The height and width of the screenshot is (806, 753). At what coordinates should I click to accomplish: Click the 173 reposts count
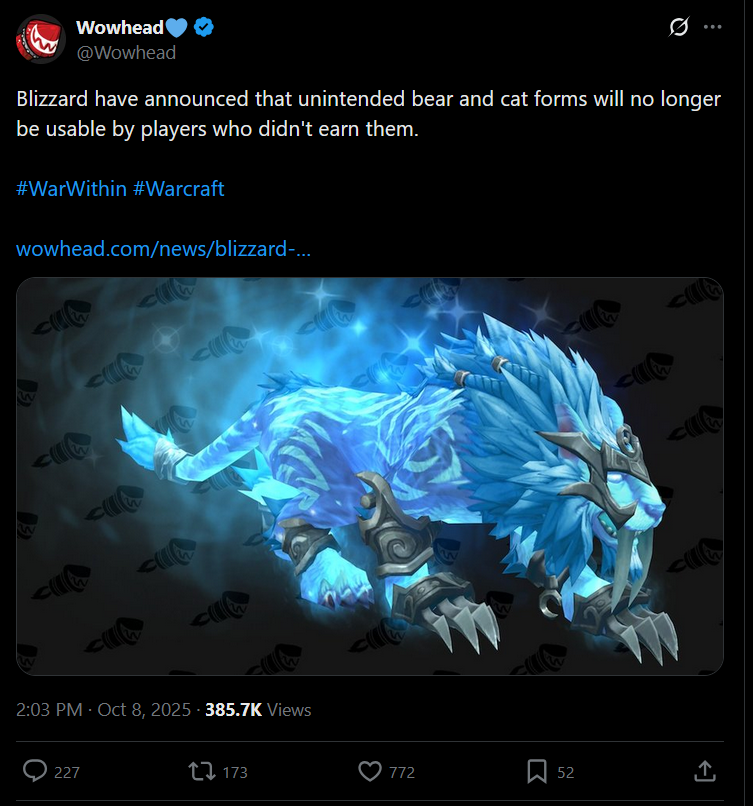click(235, 772)
